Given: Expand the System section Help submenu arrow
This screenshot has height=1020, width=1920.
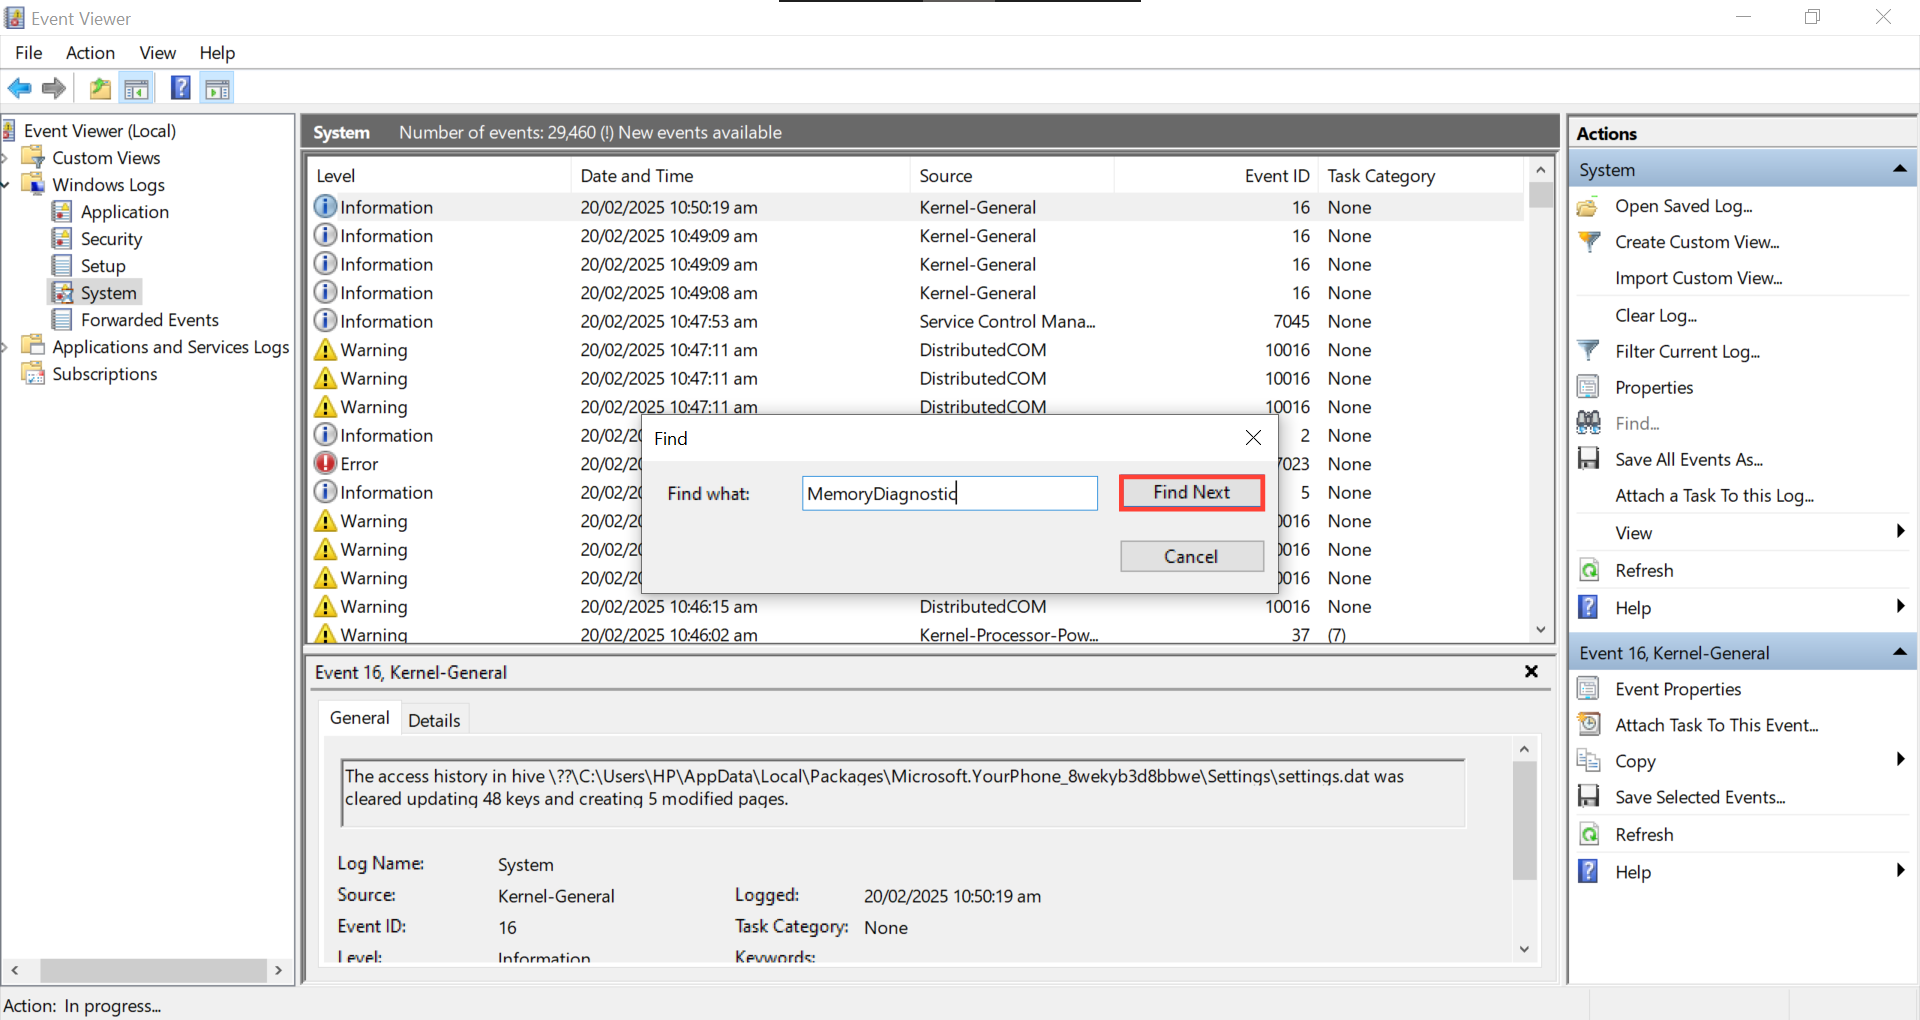Looking at the screenshot, I should [1900, 606].
